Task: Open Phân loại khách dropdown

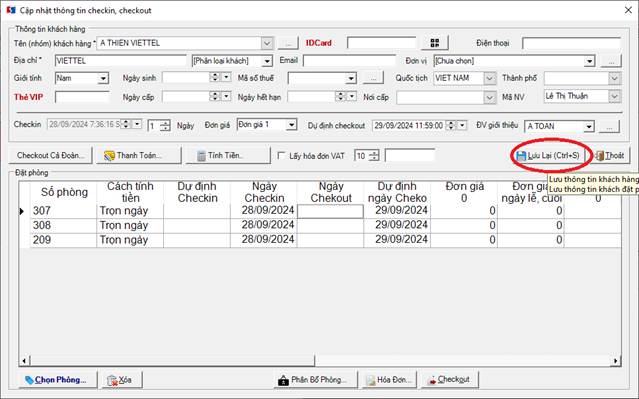Action: click(x=267, y=61)
